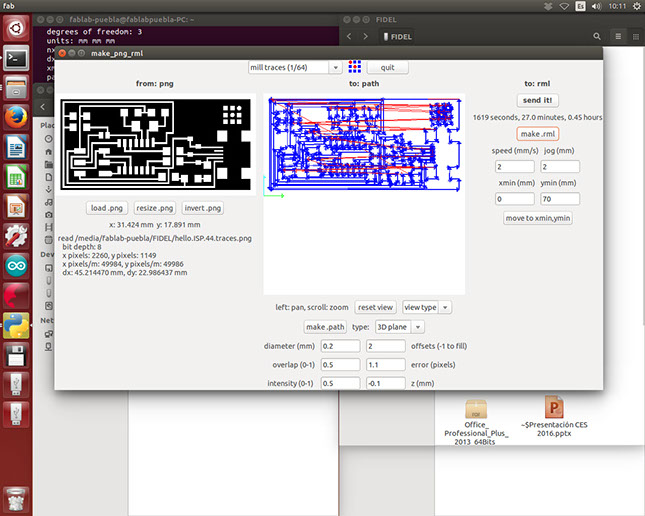Click the diameter (mm) field showing 0.2
Screen dimensions: 645x516
click(341, 346)
